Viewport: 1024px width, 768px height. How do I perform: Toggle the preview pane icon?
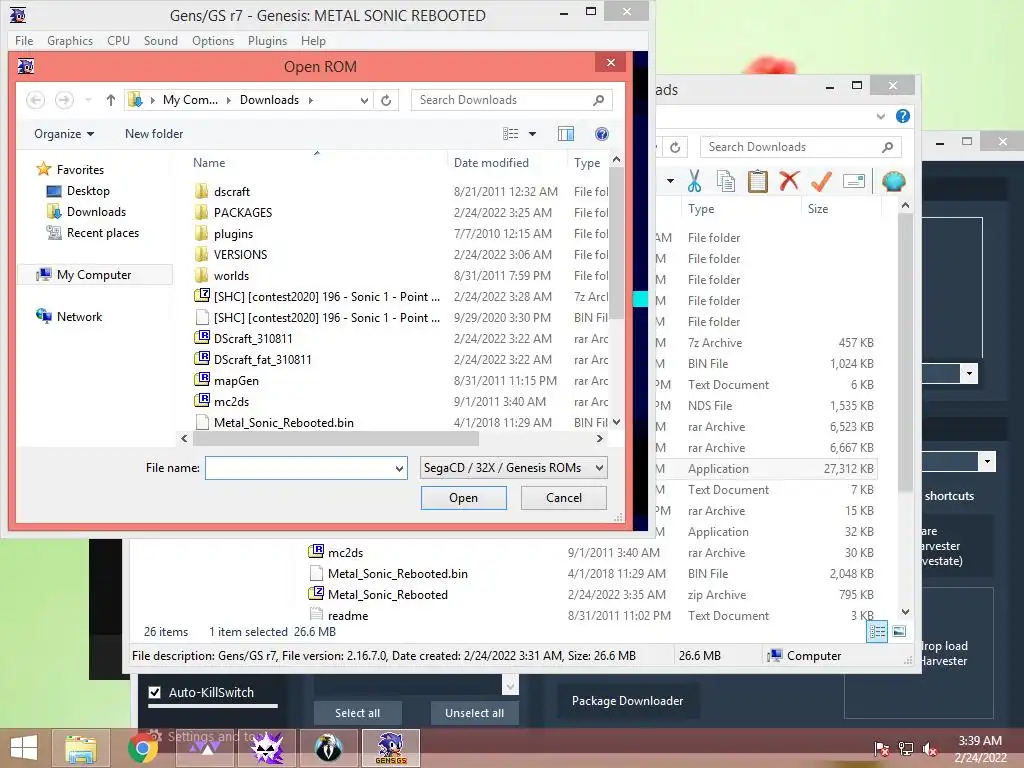point(566,134)
